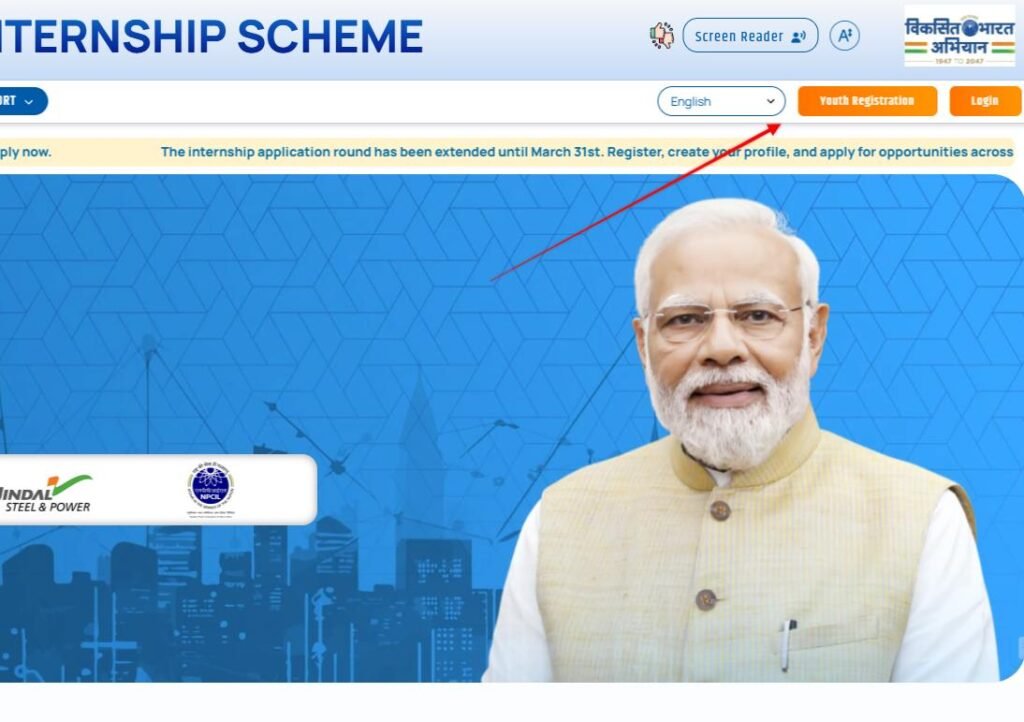Click the 'pply now.' ticker text
Viewport: 1024px width, 722px height.
tap(25, 152)
